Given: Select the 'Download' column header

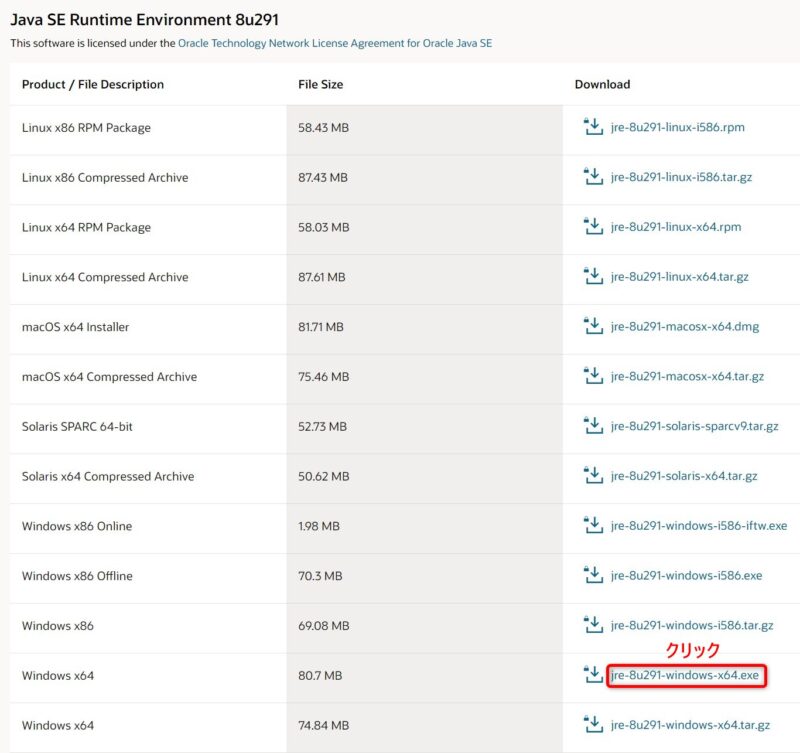Looking at the screenshot, I should tap(602, 84).
